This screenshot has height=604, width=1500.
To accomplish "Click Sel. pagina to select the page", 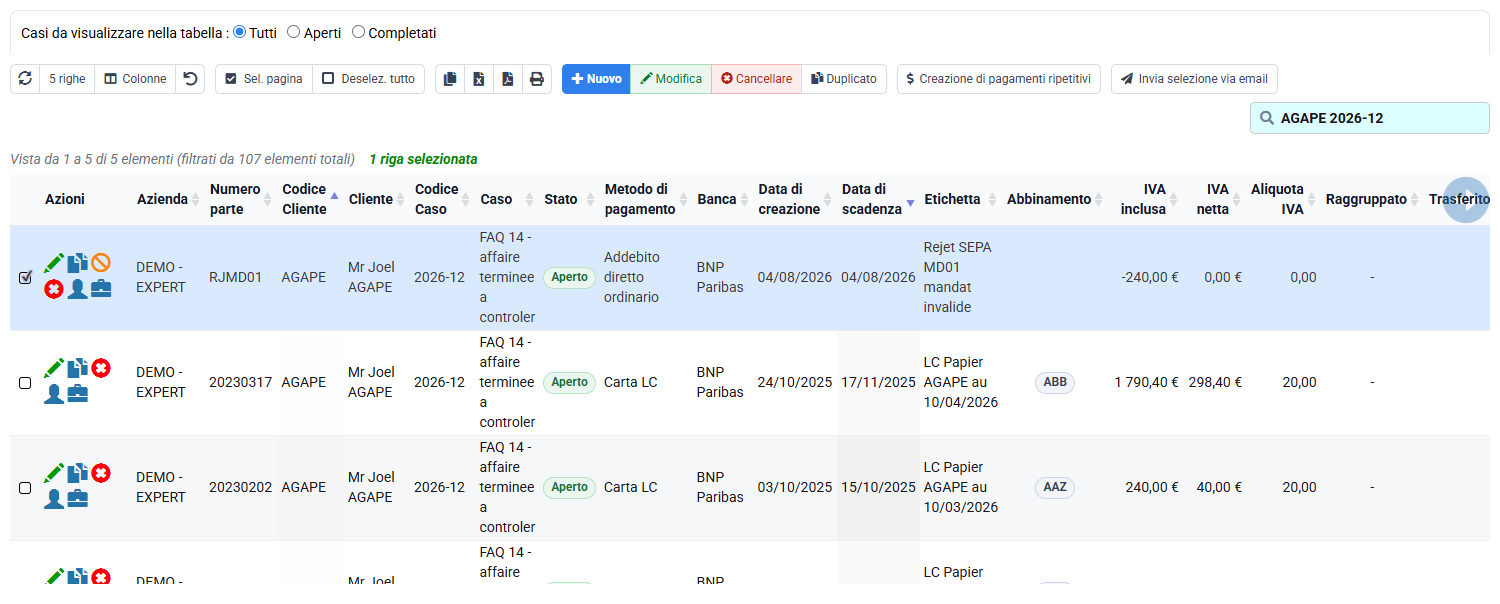I will click(264, 79).
